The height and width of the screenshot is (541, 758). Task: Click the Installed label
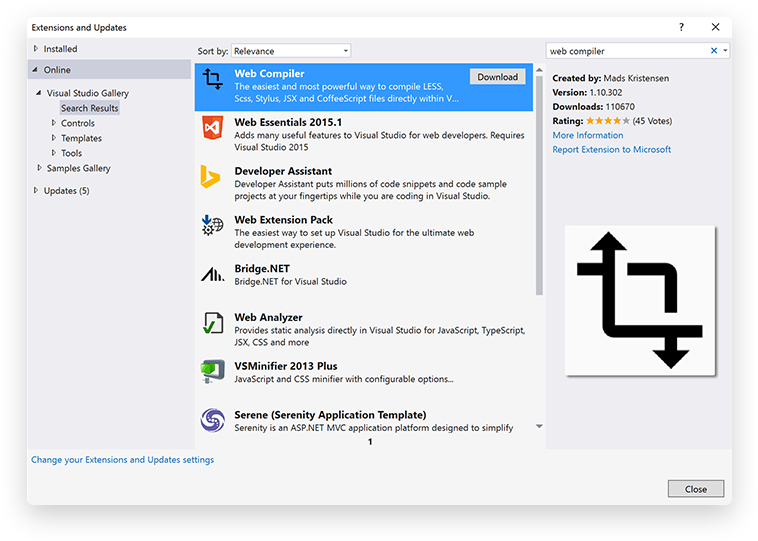click(x=60, y=49)
